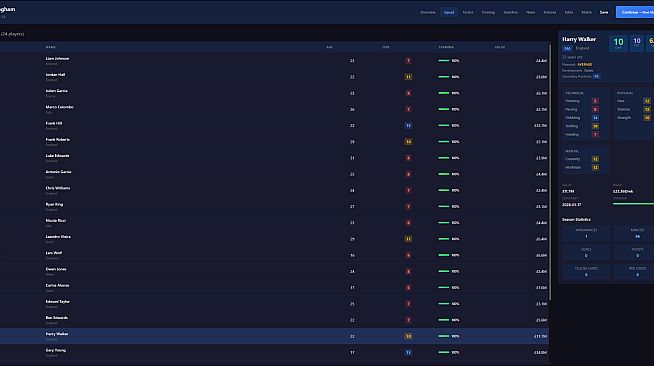
Task: Select player Jordan Hall
Action: click(55, 75)
